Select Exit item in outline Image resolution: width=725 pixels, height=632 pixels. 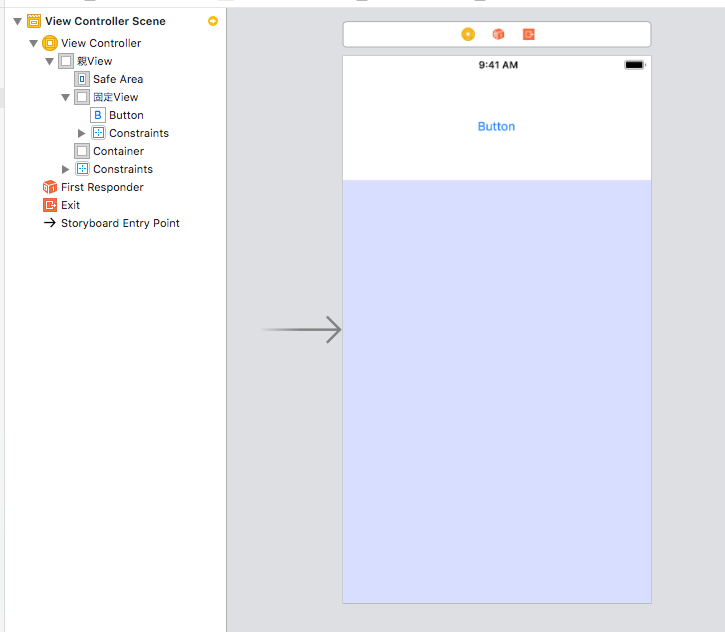(x=70, y=205)
